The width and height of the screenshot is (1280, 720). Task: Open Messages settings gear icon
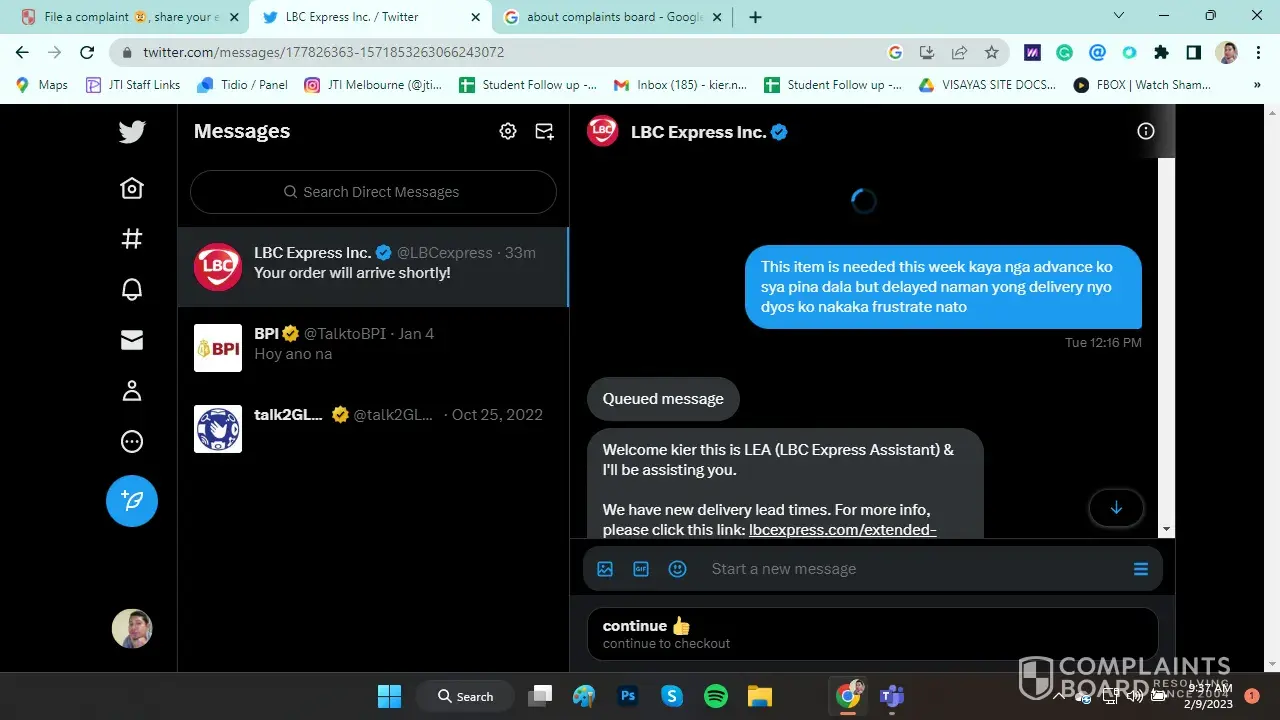pyautogui.click(x=508, y=131)
